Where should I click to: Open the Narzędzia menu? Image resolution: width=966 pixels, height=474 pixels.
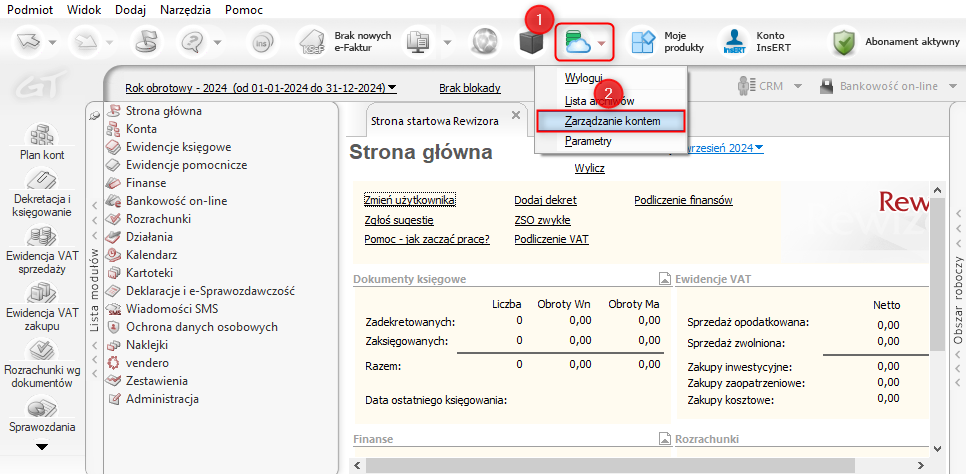click(x=185, y=10)
